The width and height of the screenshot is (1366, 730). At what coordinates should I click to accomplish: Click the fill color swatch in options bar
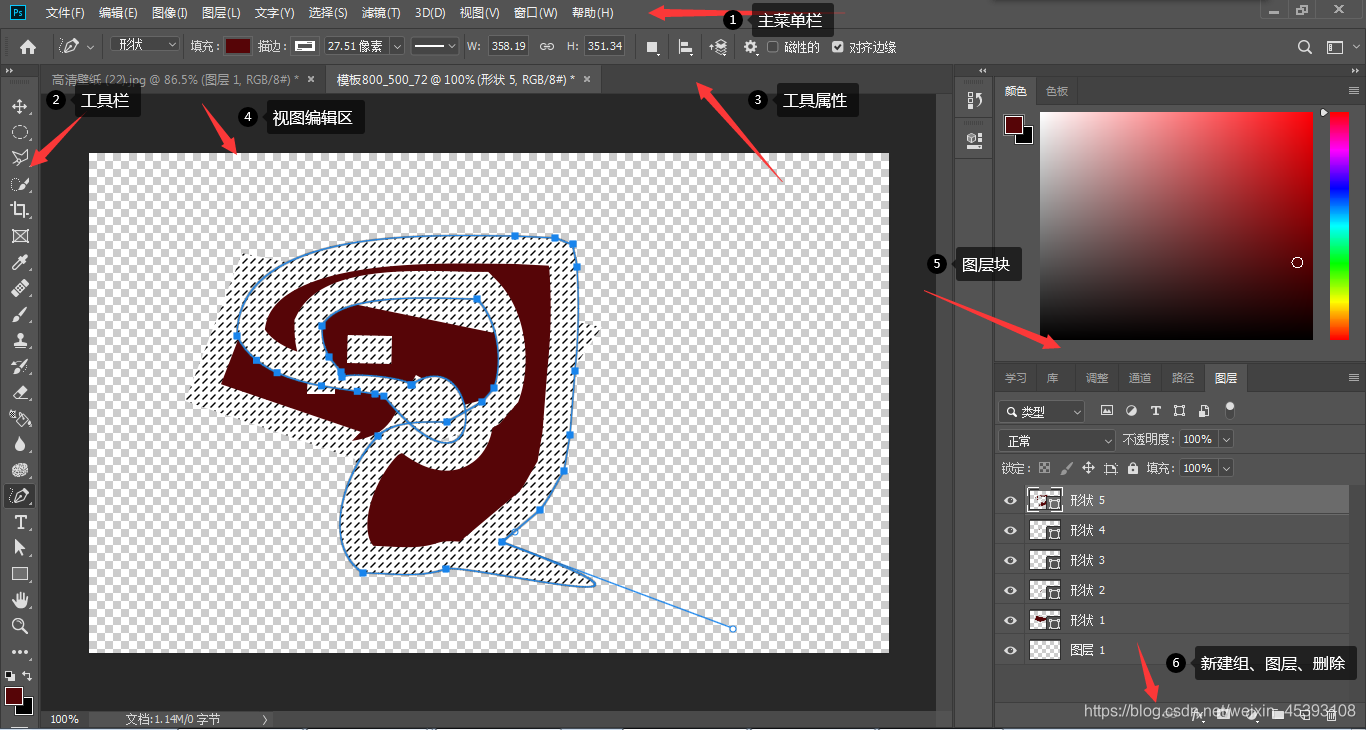[x=238, y=46]
